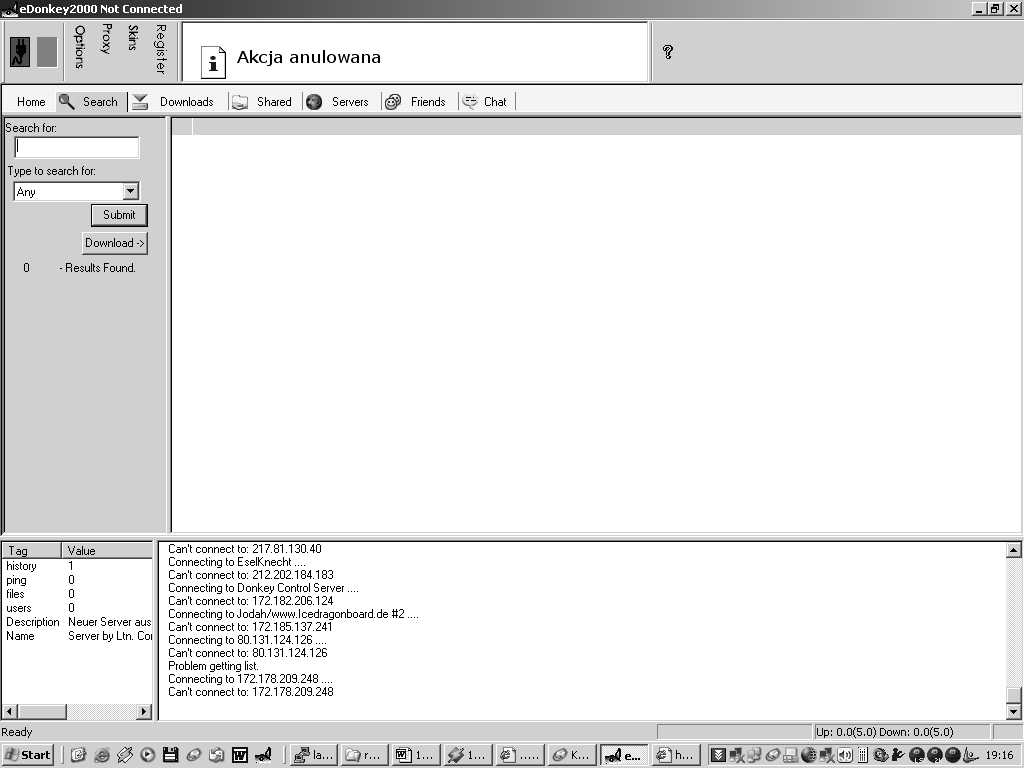Click log line mentioning Jodah/www.Icedragonboard.de #2
The width and height of the screenshot is (1024, 768).
(293, 614)
